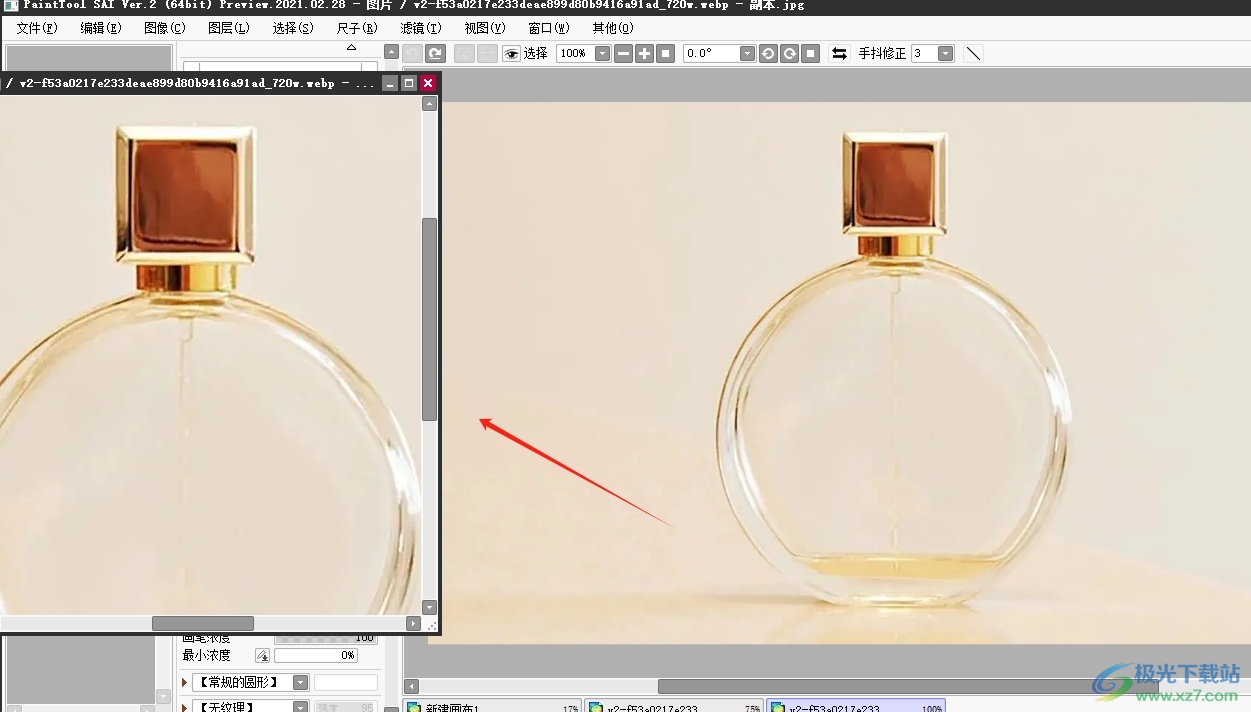Open the 【常规的圆形】 brush shape dropdown
The height and width of the screenshot is (712, 1251).
point(300,682)
